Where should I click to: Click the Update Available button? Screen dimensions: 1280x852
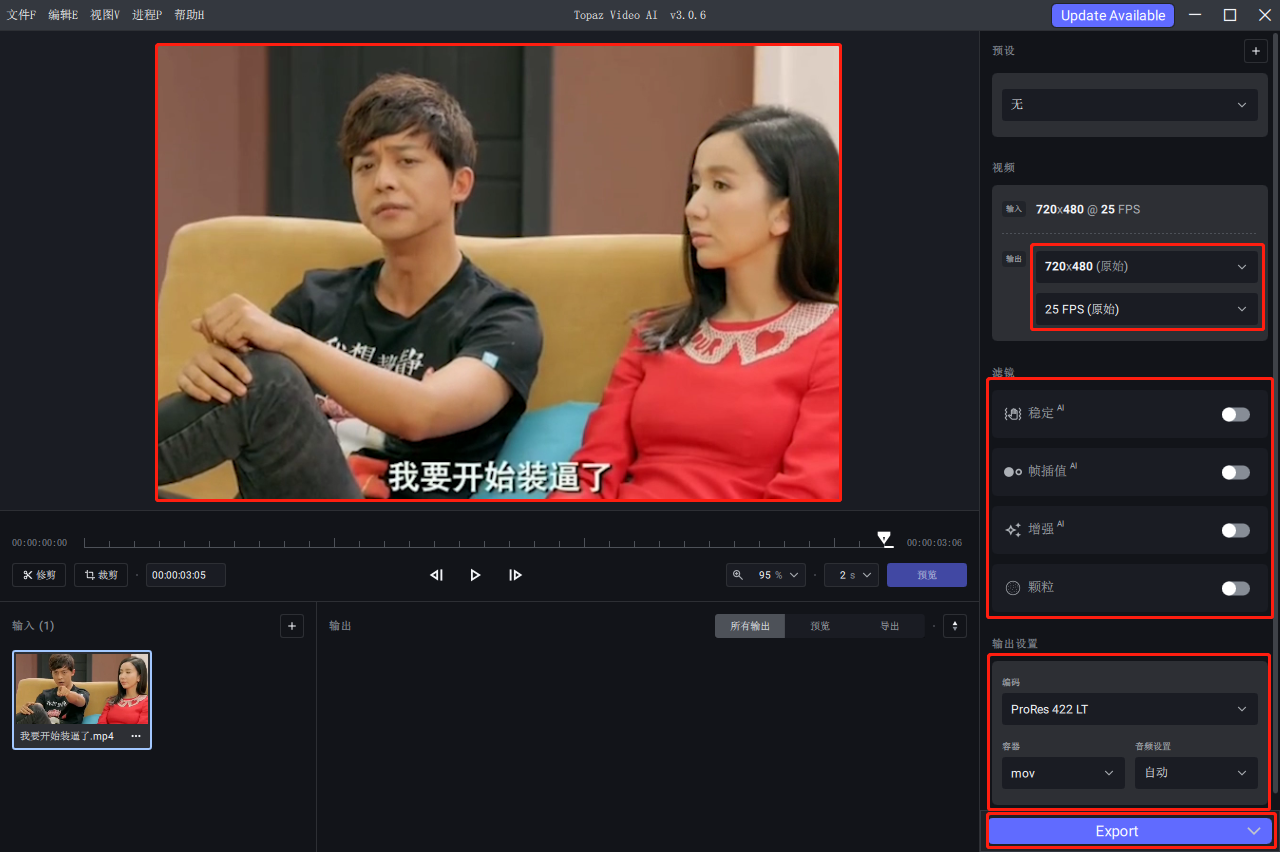coord(1113,15)
